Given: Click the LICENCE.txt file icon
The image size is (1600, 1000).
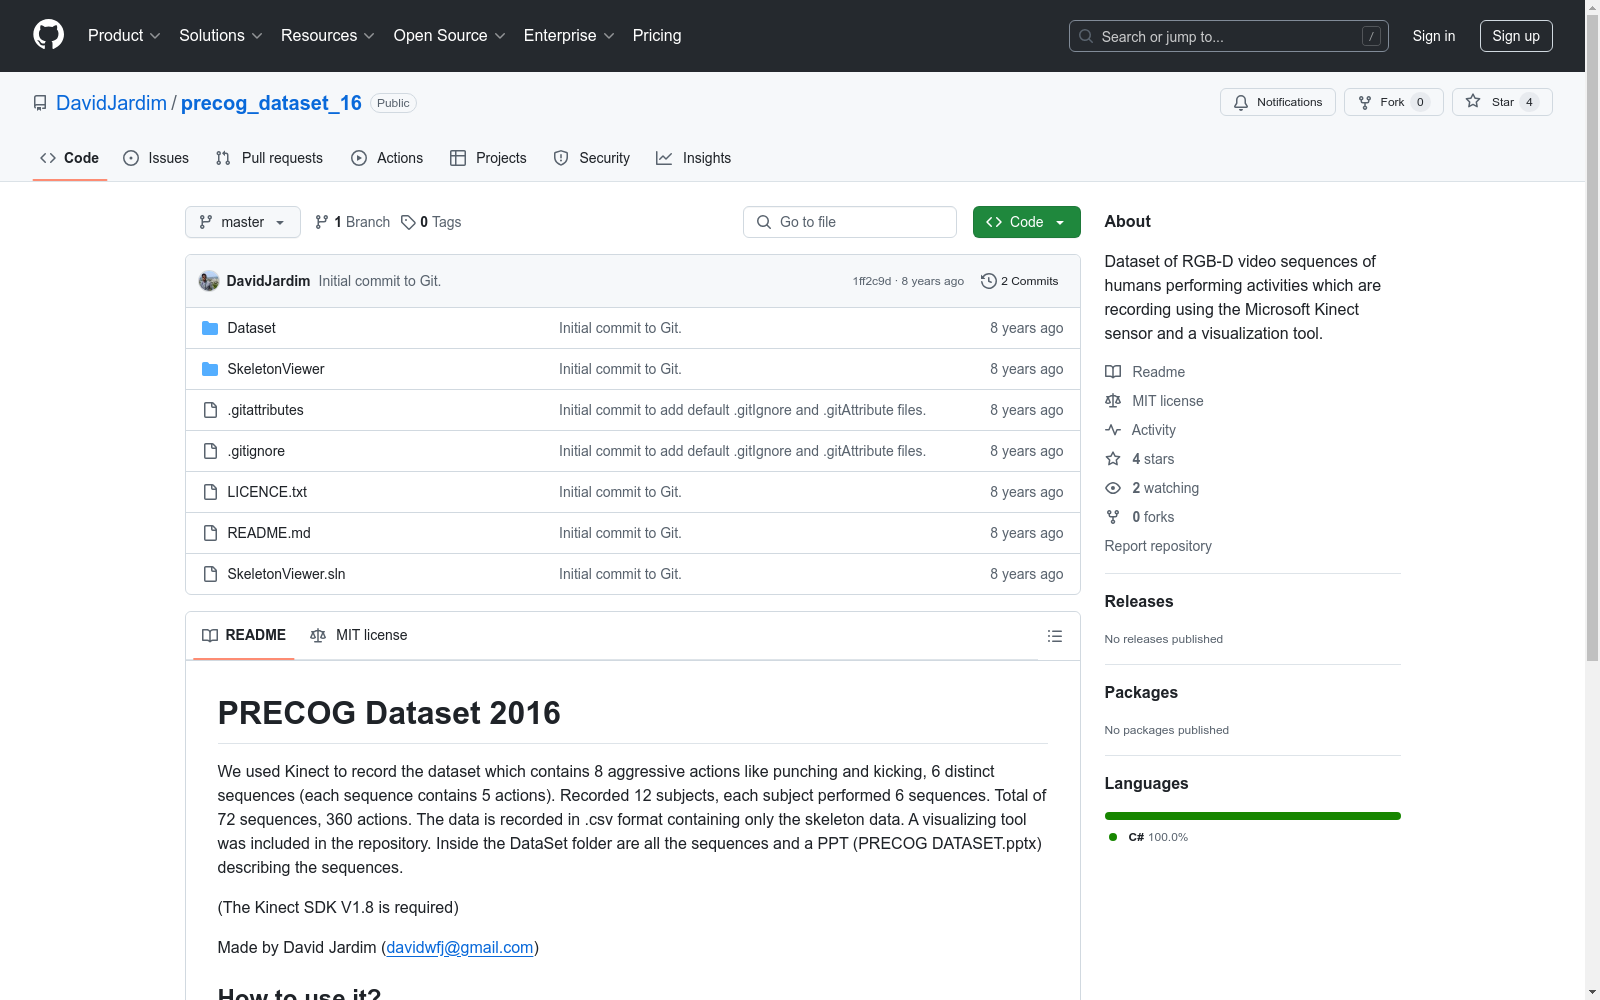Looking at the screenshot, I should click(x=210, y=492).
